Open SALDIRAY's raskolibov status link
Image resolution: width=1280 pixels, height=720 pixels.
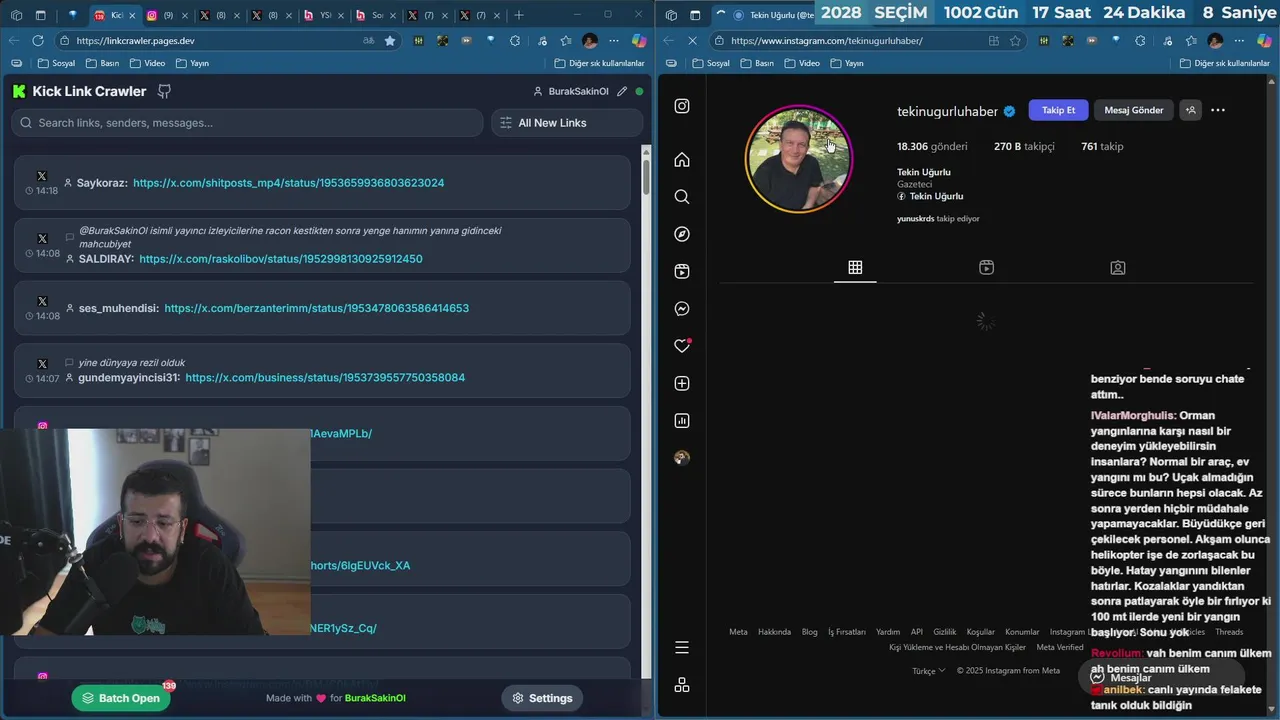[x=281, y=258]
